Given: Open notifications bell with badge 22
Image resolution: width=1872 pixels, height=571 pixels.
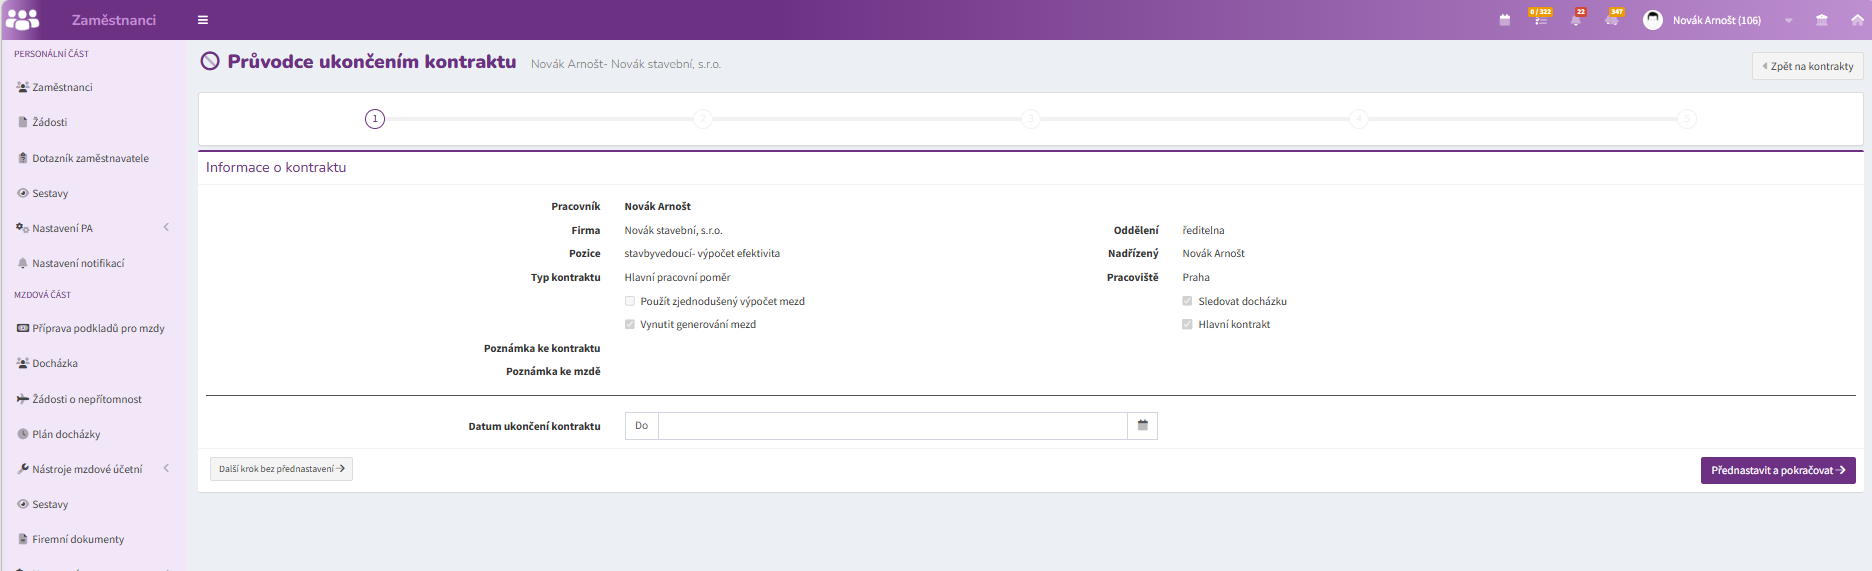Looking at the screenshot, I should 1577,18.
